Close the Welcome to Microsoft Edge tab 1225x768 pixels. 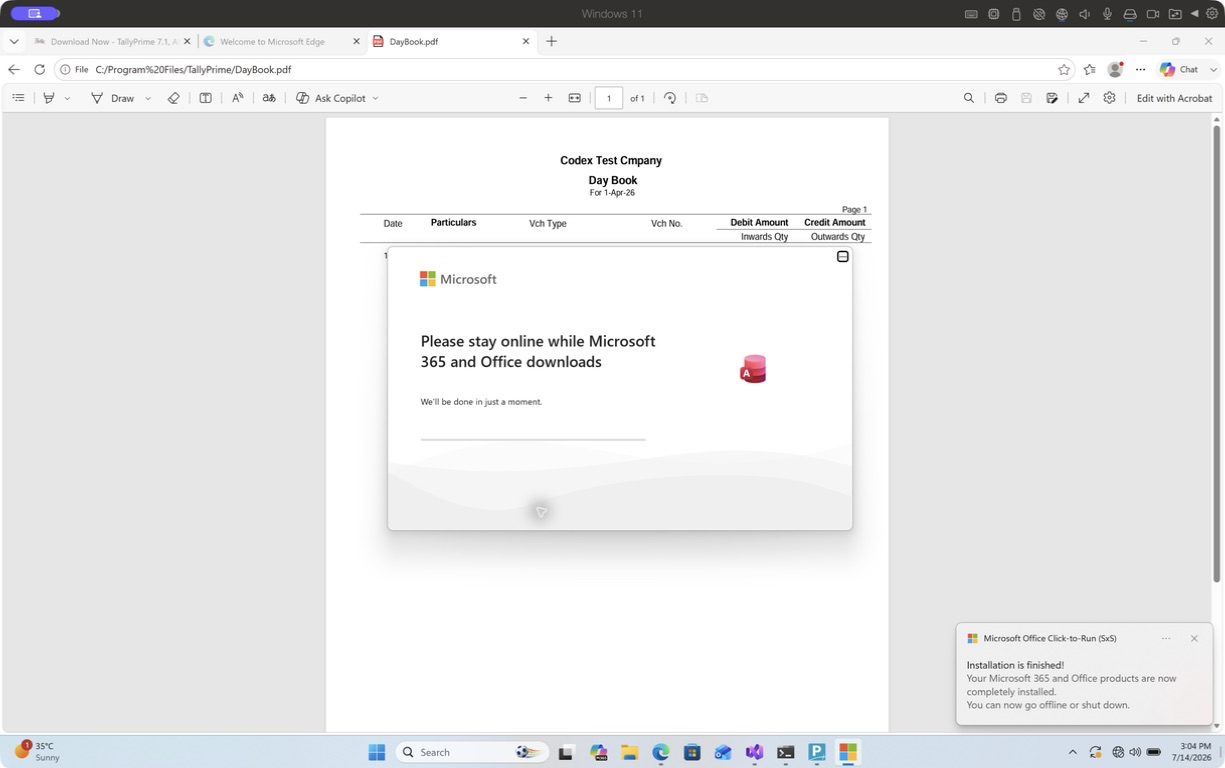tap(356, 42)
